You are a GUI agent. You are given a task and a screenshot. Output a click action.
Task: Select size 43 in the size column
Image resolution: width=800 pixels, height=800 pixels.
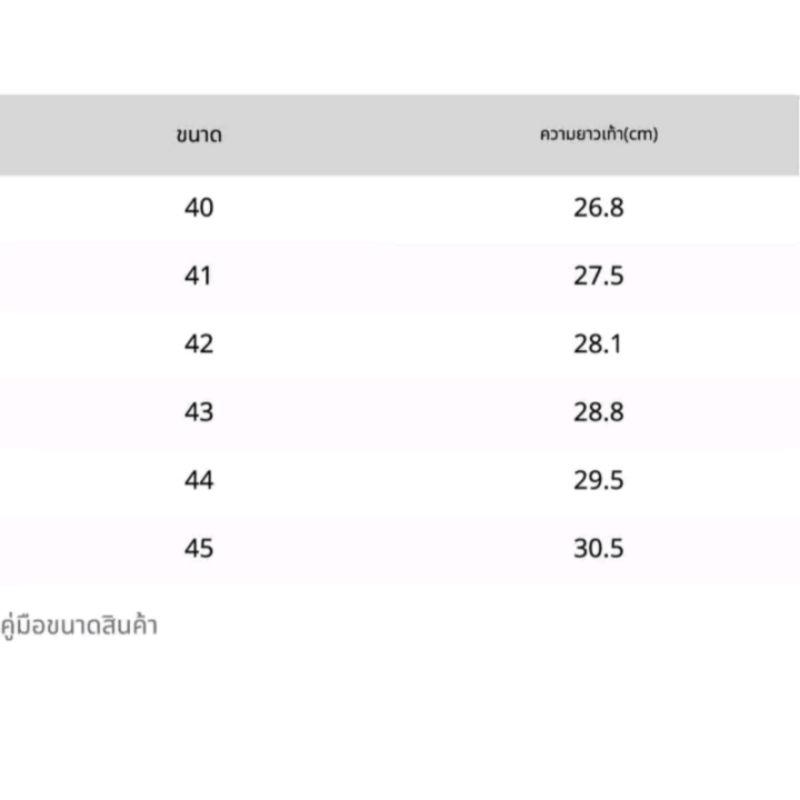point(199,412)
